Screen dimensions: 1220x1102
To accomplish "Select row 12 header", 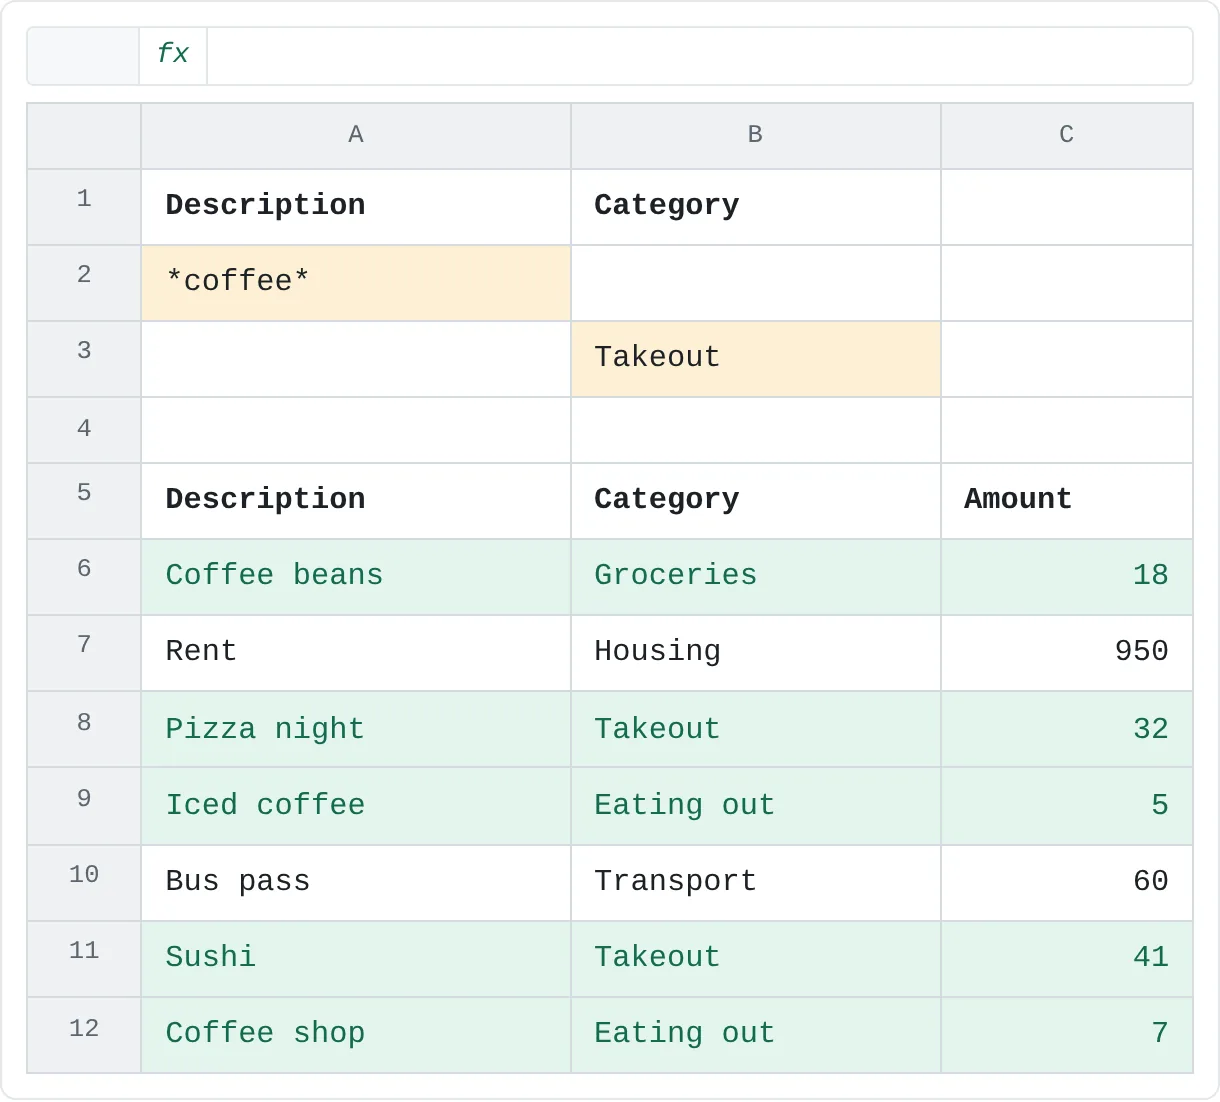I will click(84, 1035).
